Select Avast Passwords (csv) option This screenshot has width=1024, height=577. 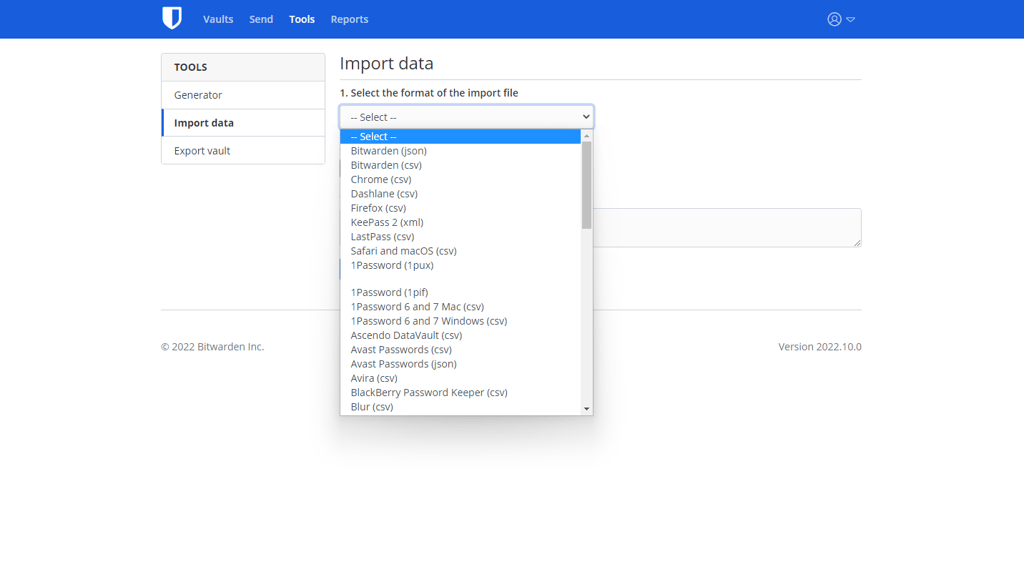[460, 350]
